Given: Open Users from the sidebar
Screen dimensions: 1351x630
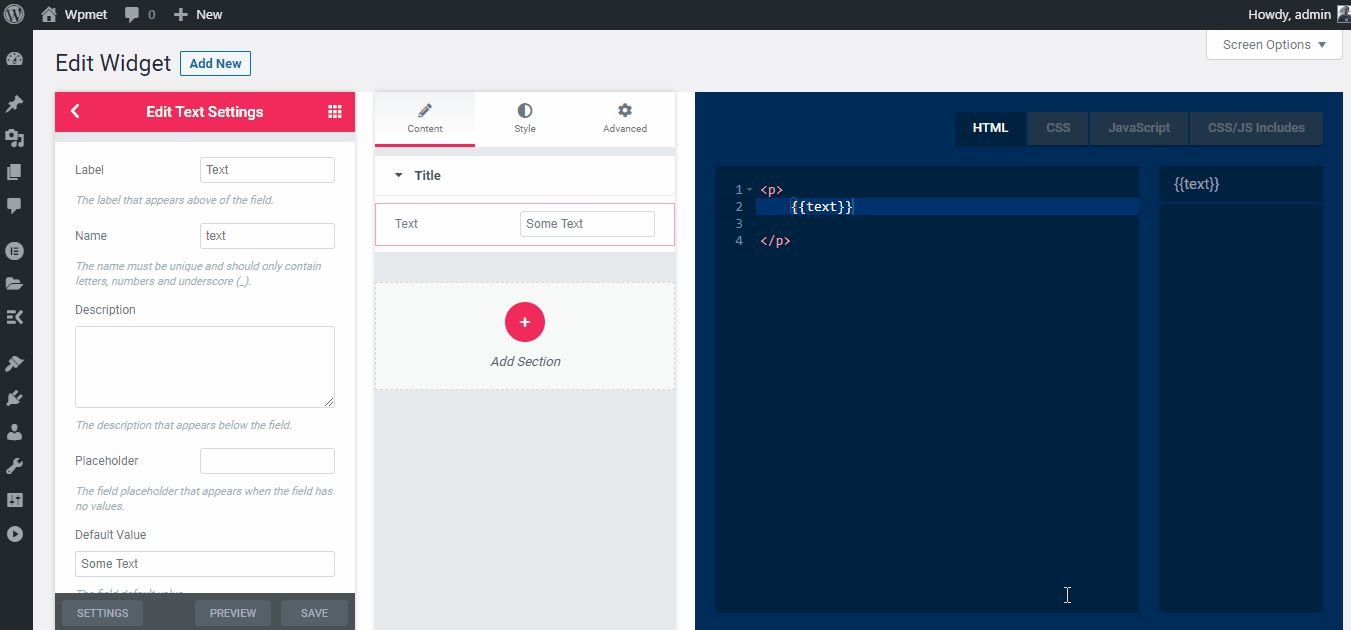Looking at the screenshot, I should click(x=14, y=432).
